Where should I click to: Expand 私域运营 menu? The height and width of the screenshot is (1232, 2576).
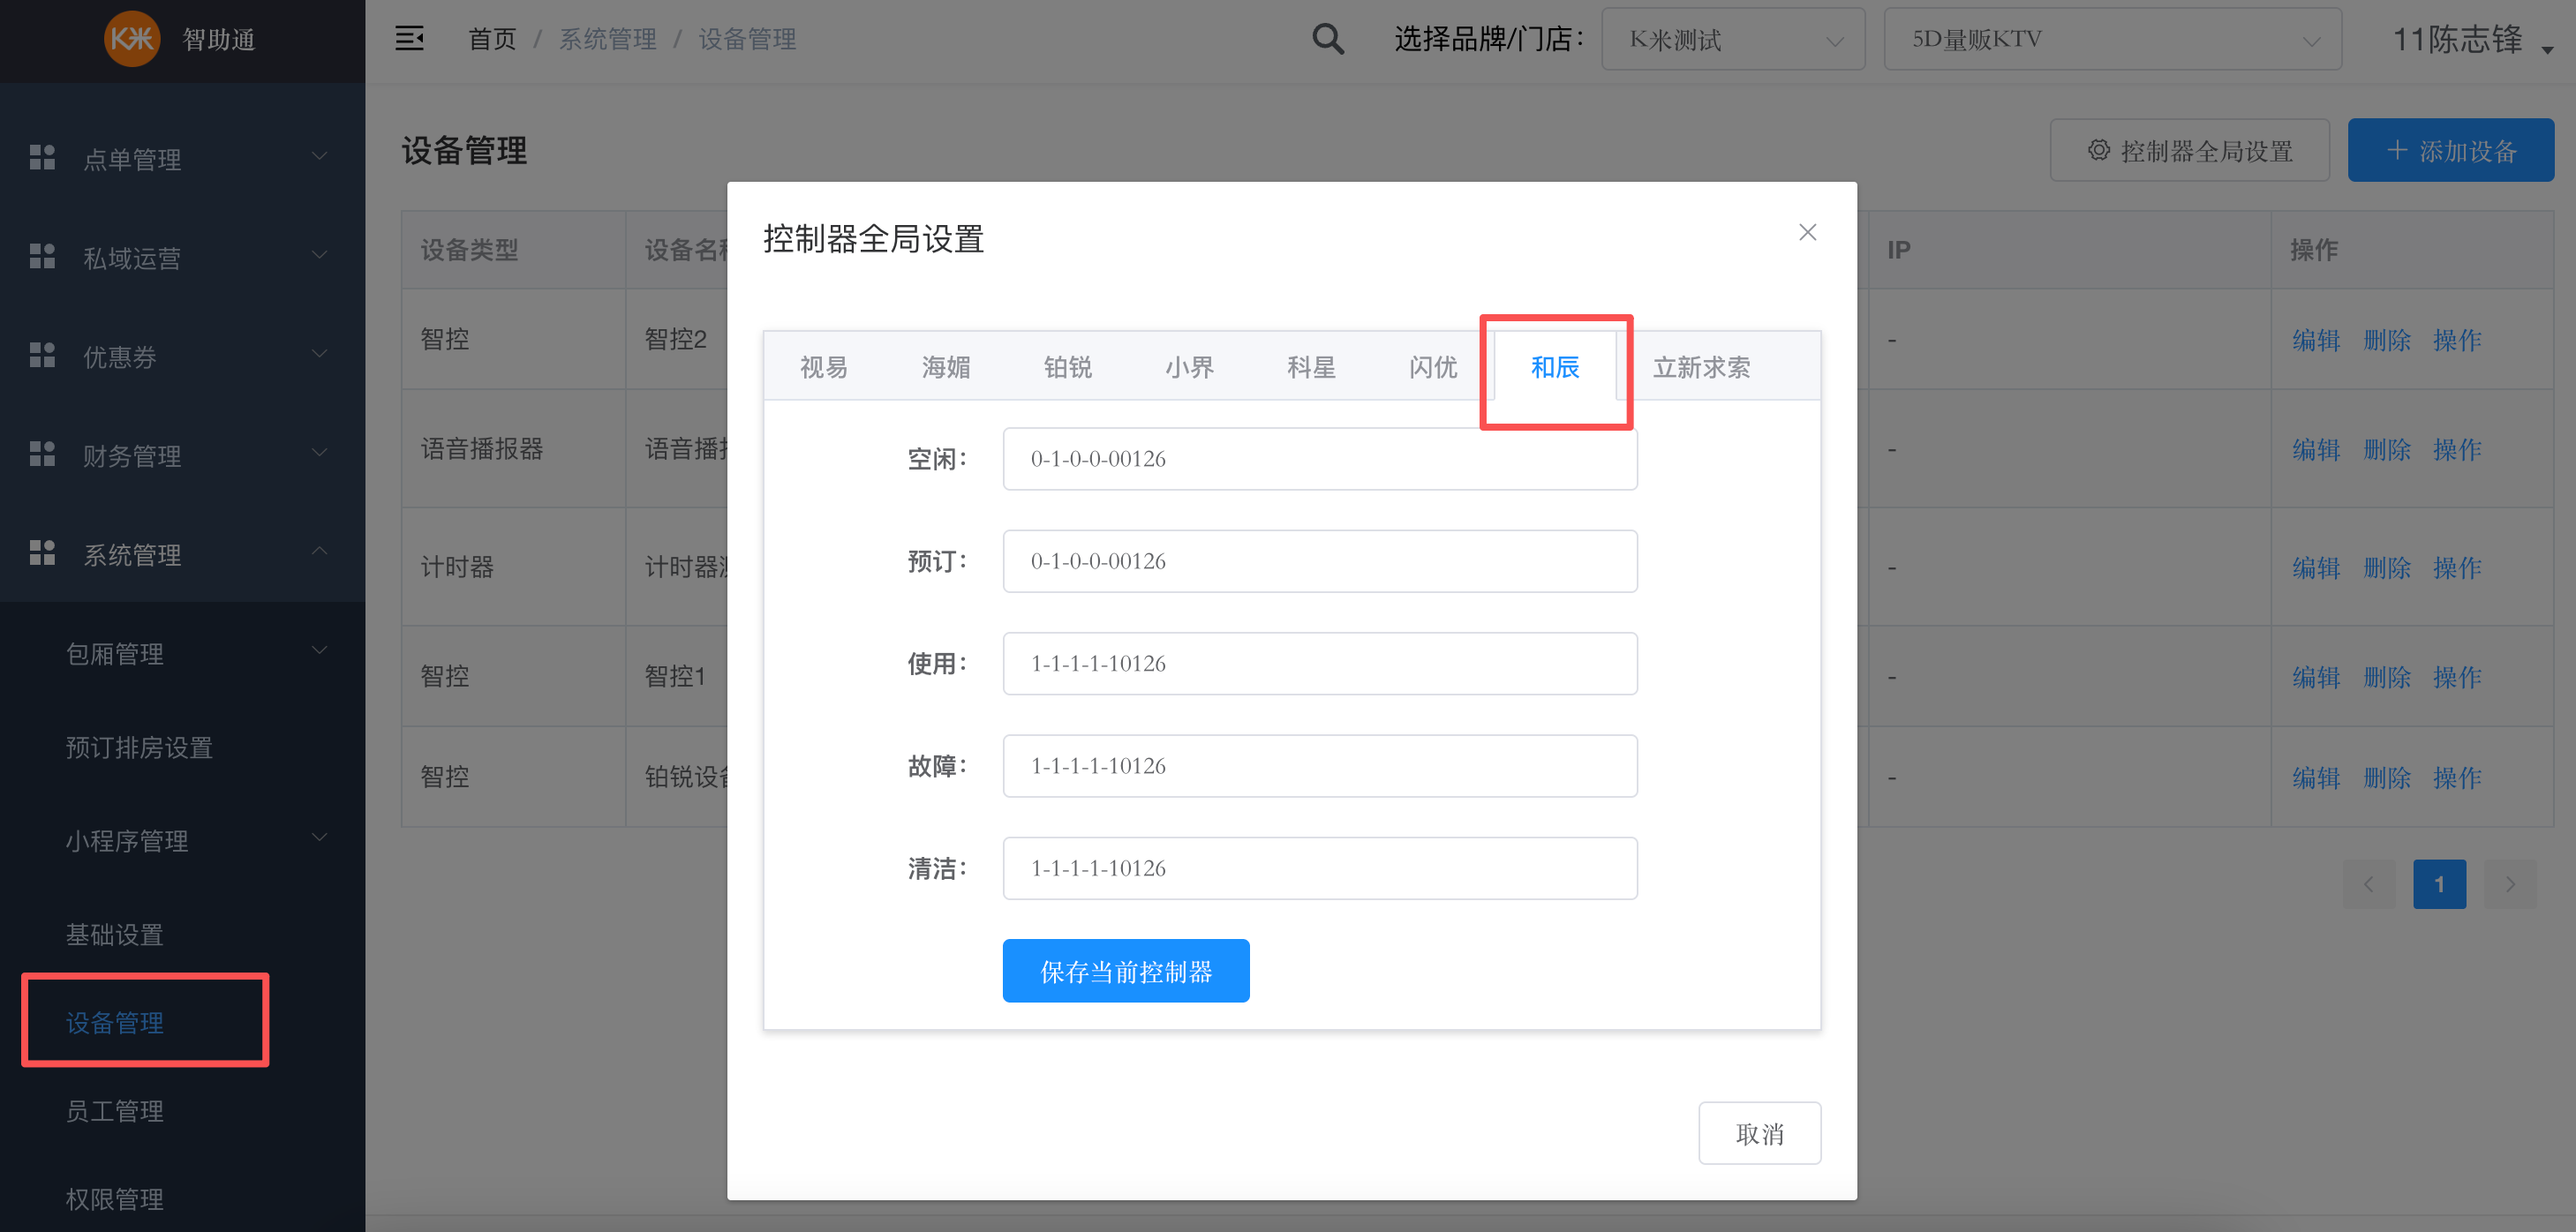[x=320, y=255]
